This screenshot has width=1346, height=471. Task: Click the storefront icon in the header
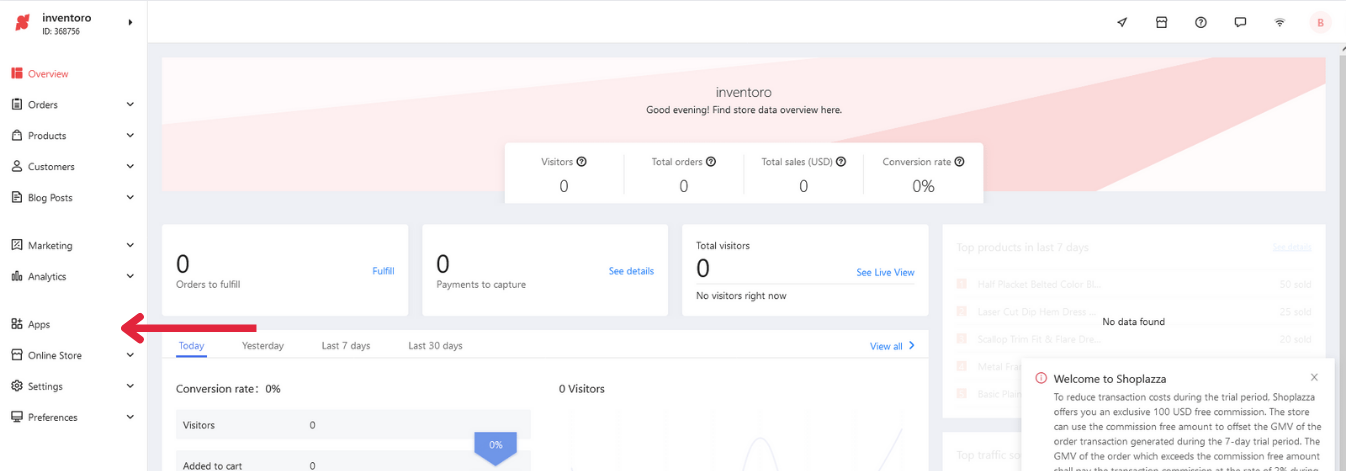[x=1161, y=22]
